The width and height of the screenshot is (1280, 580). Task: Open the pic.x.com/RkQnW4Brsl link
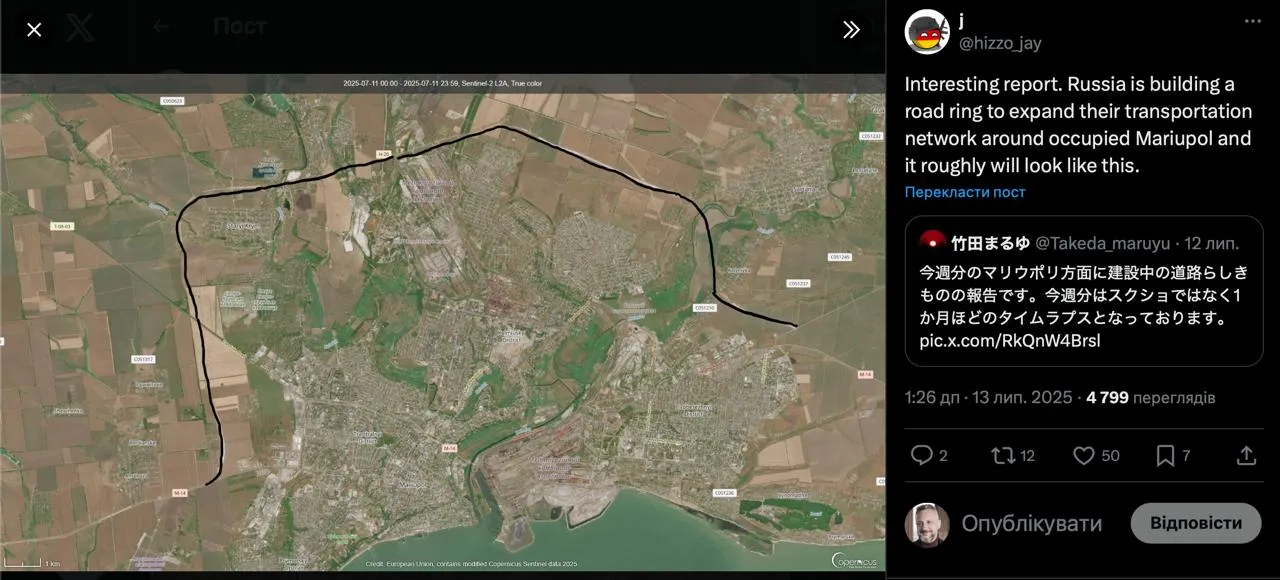[x=1010, y=341]
